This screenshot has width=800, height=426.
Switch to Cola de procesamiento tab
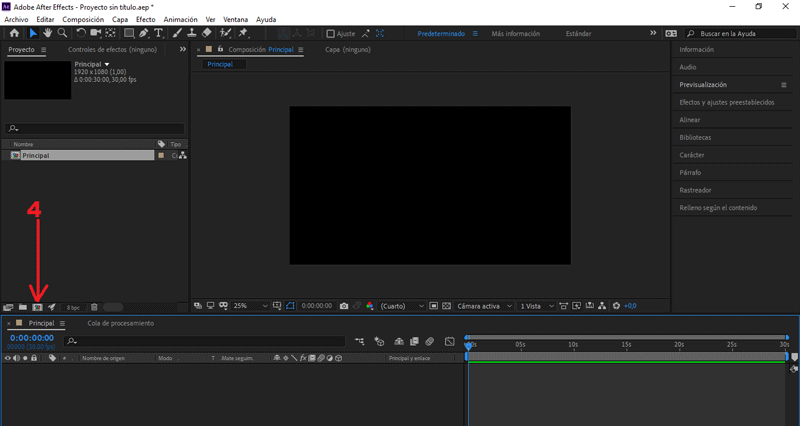point(120,323)
